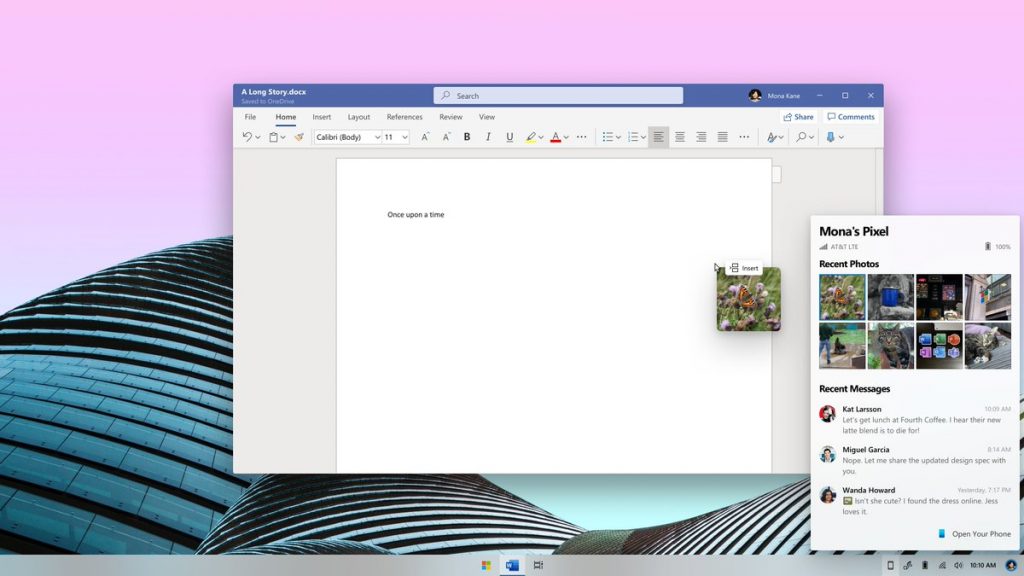Expand the font color picker arrow

[566, 137]
